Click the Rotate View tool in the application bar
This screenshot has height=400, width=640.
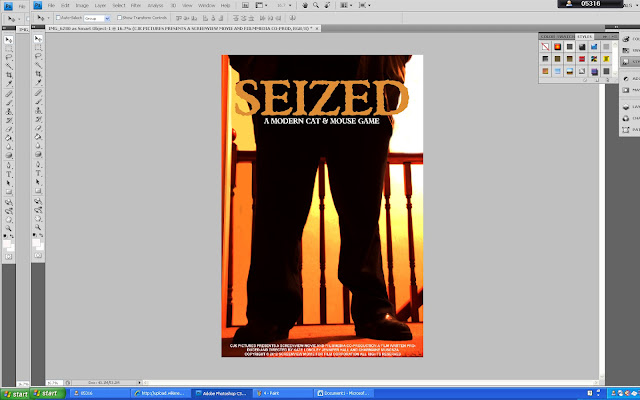(327, 5)
